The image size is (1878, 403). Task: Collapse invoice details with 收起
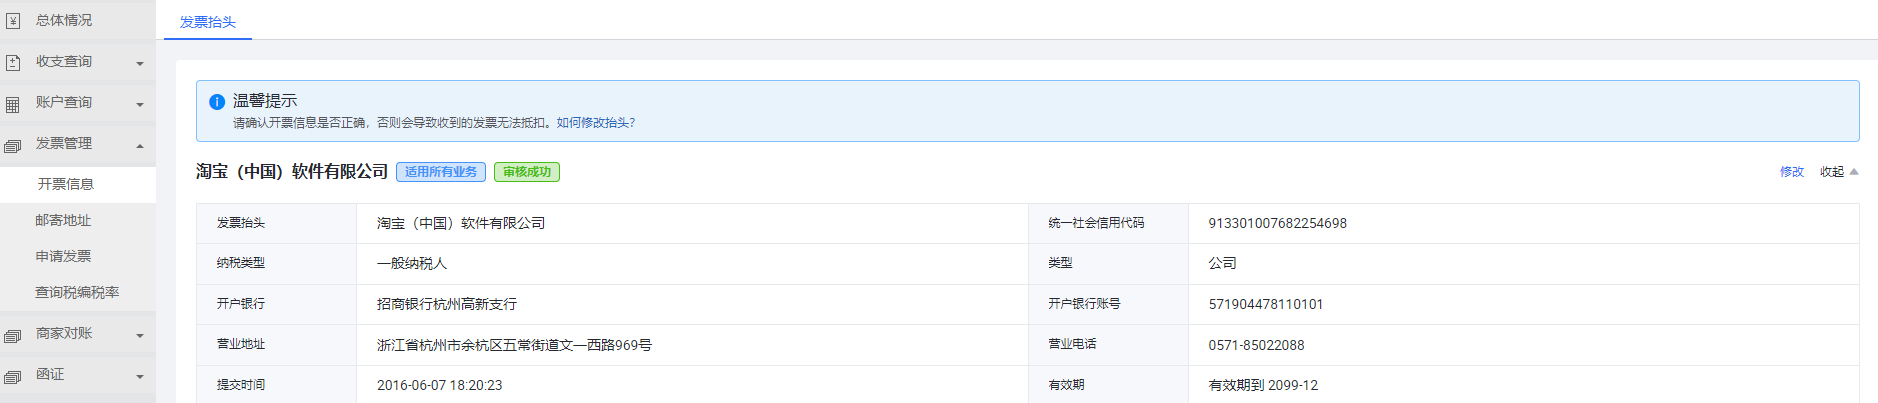coord(1839,172)
